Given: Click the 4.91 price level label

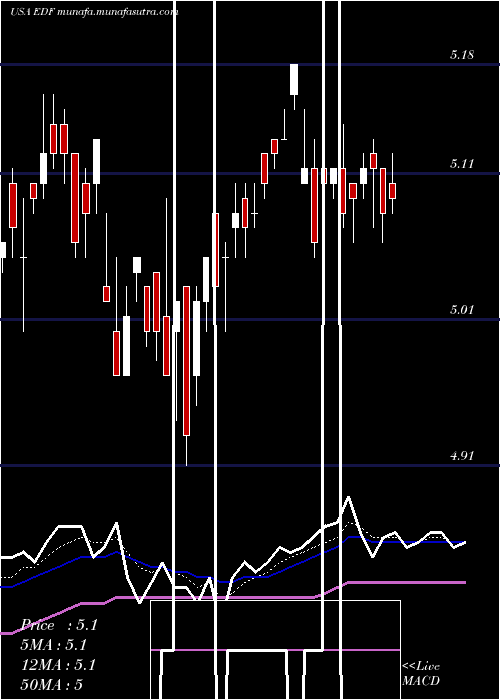Looking at the screenshot, I should point(462,456).
